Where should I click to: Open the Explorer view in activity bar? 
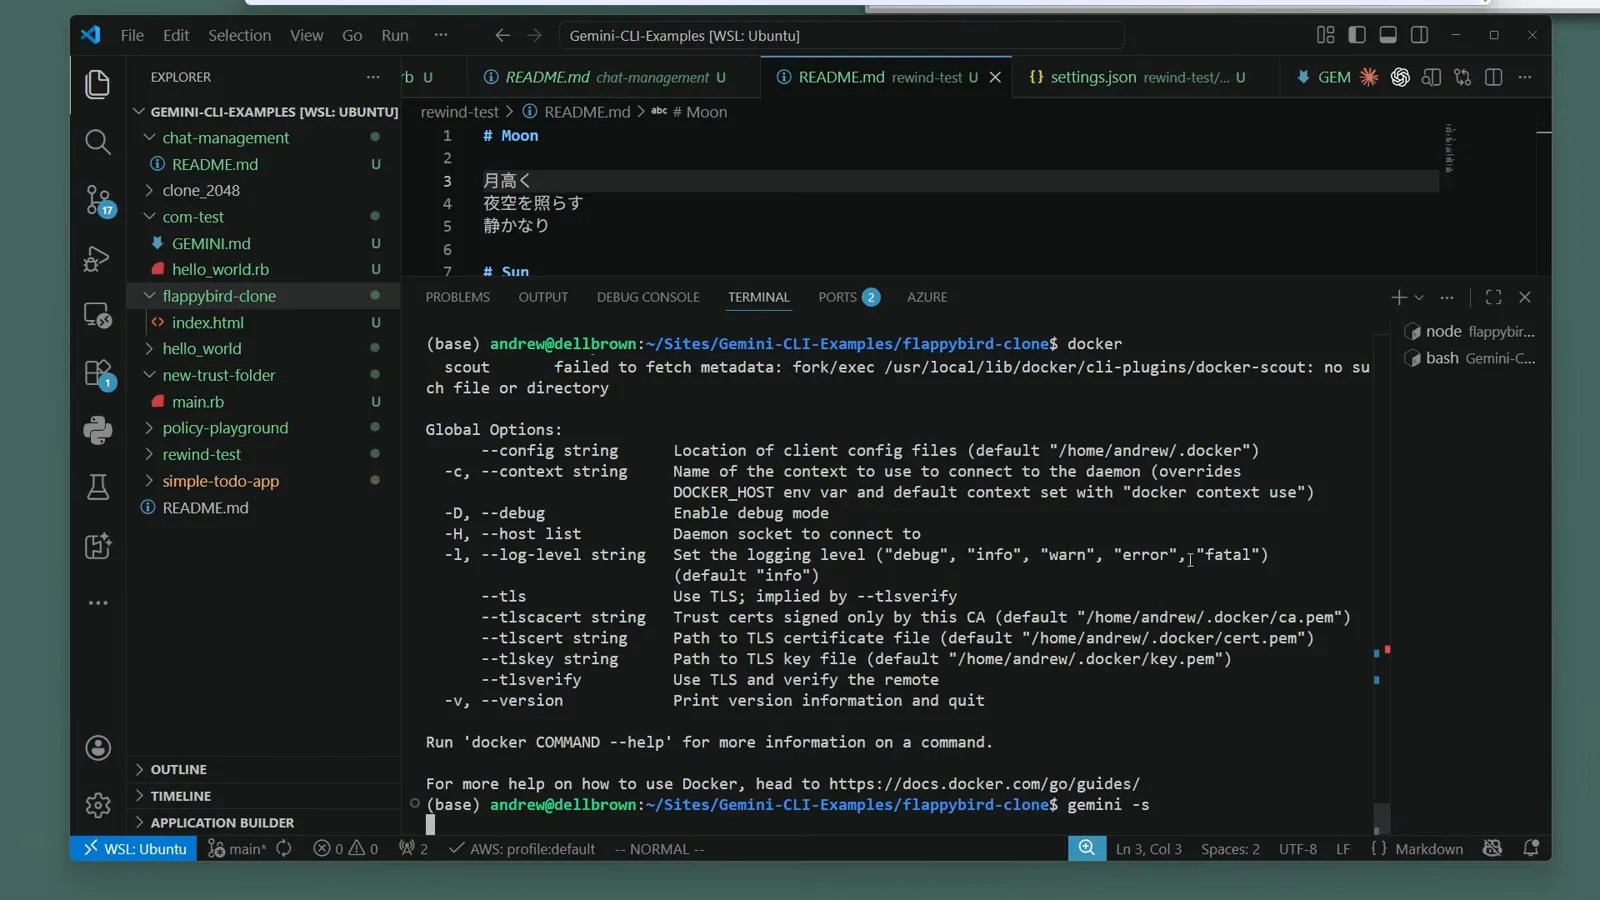click(97, 84)
